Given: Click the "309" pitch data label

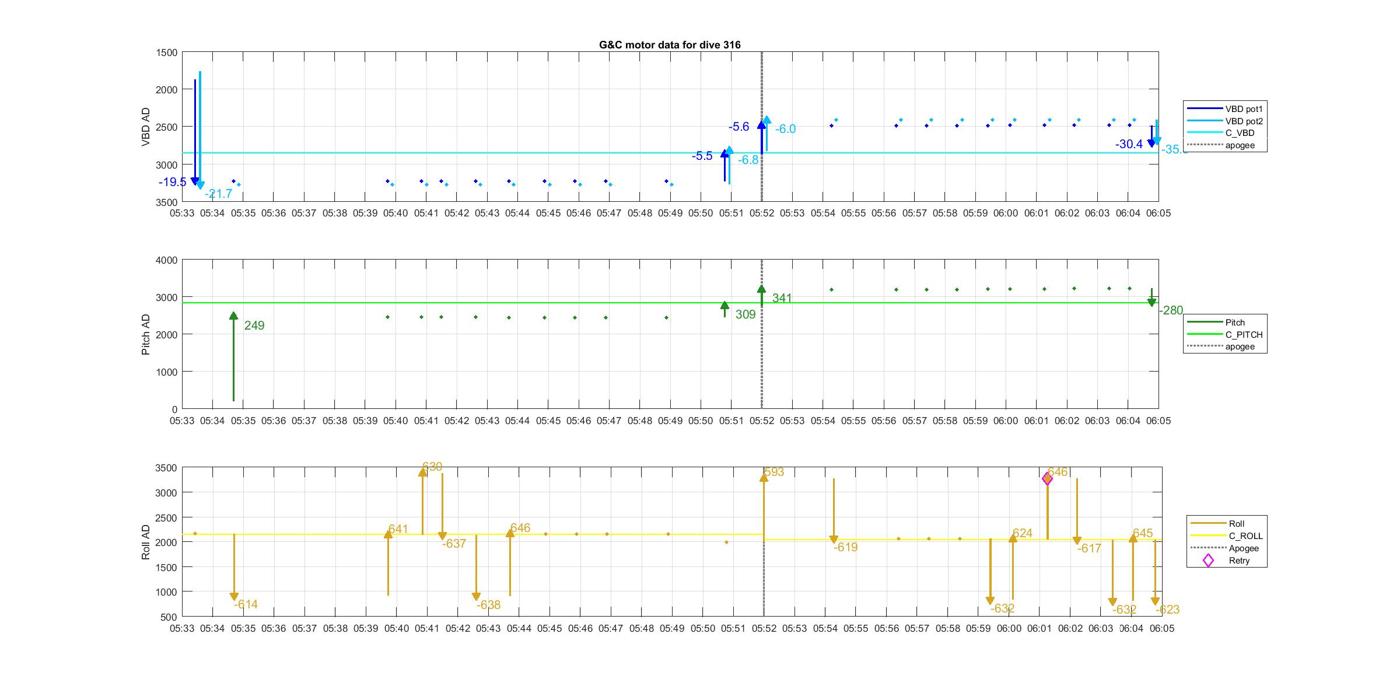Looking at the screenshot, I should click(745, 314).
